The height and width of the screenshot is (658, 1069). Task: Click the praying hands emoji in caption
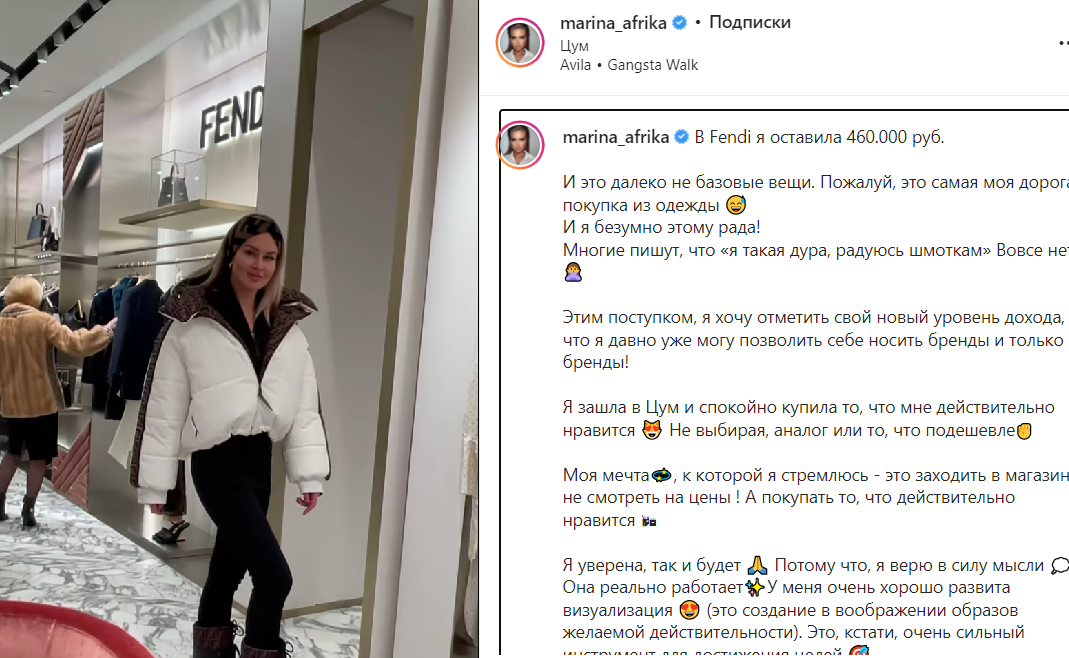click(x=757, y=565)
